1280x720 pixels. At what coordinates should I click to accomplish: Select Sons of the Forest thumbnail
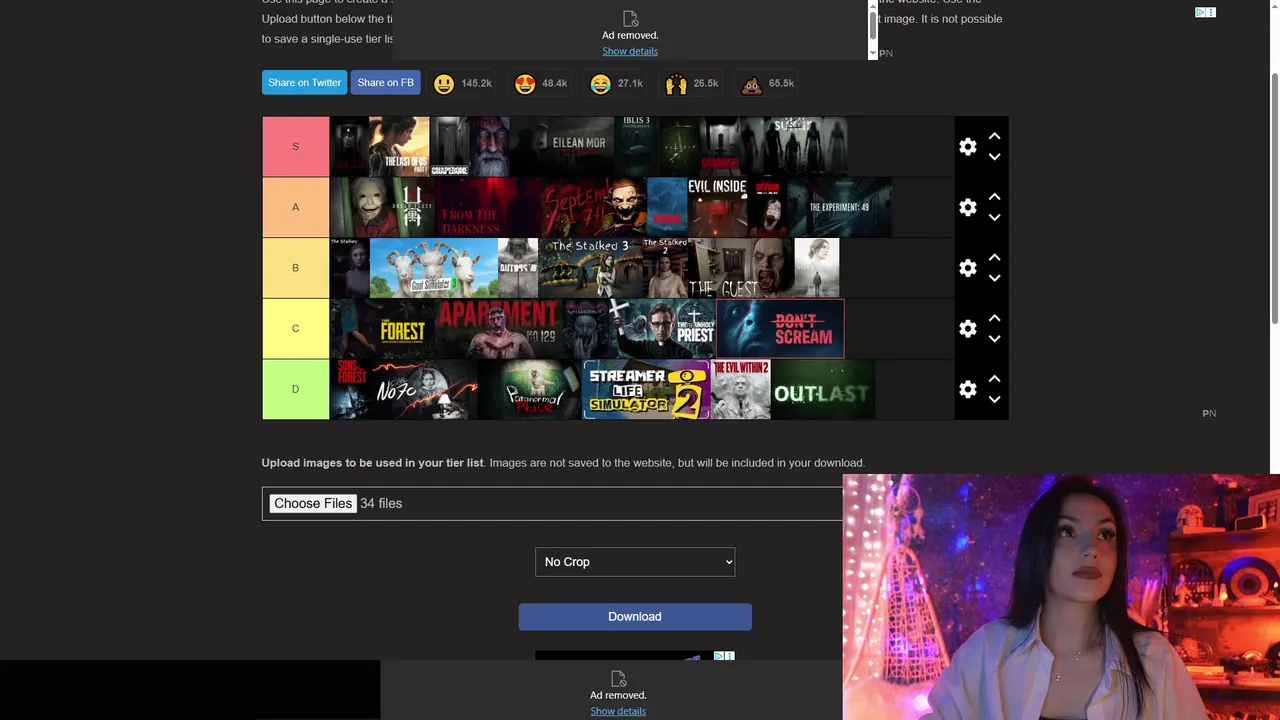coord(351,389)
